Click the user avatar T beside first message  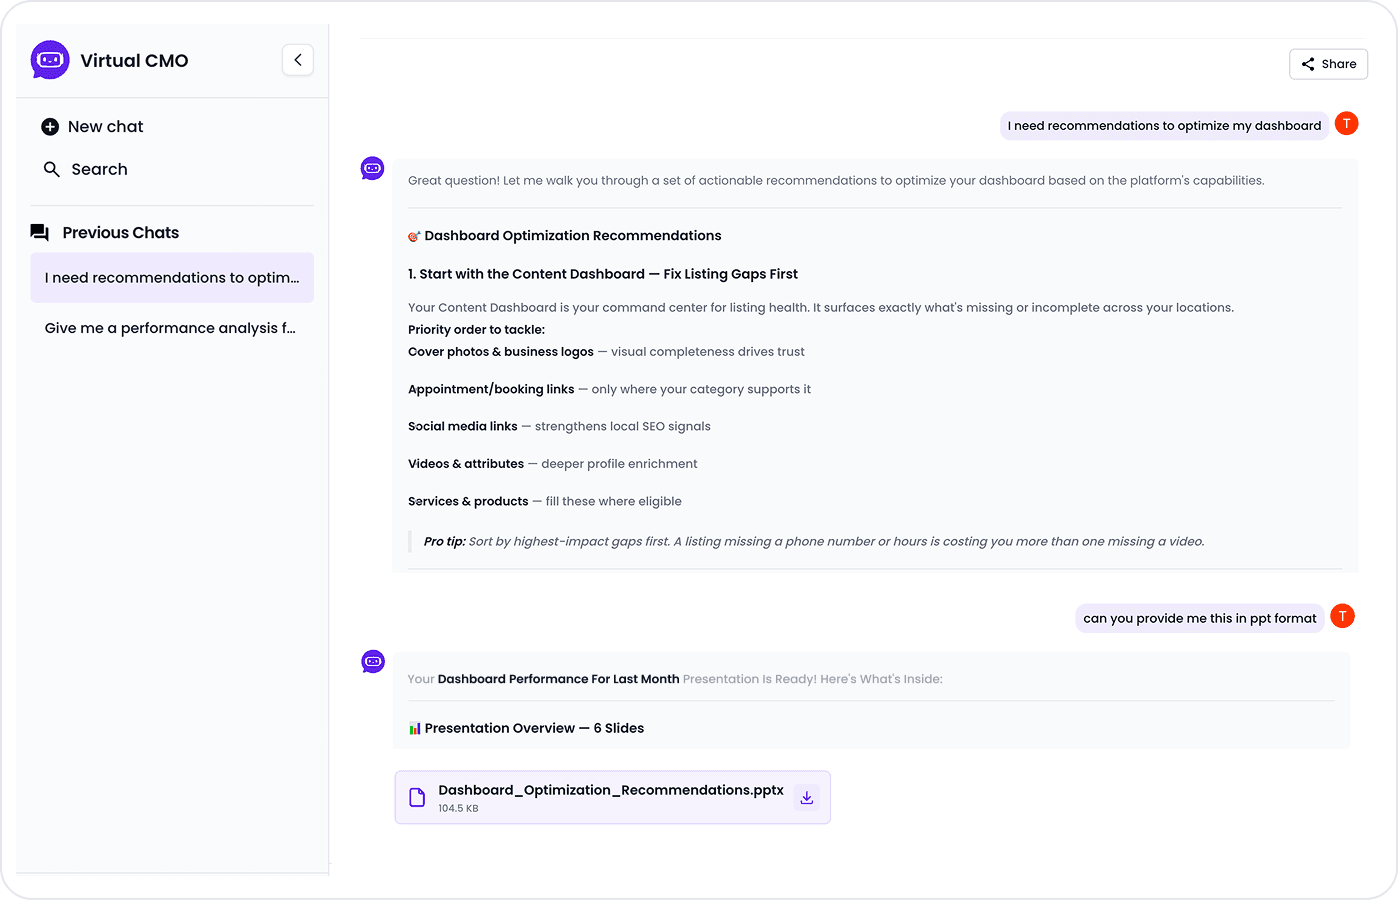tap(1347, 124)
